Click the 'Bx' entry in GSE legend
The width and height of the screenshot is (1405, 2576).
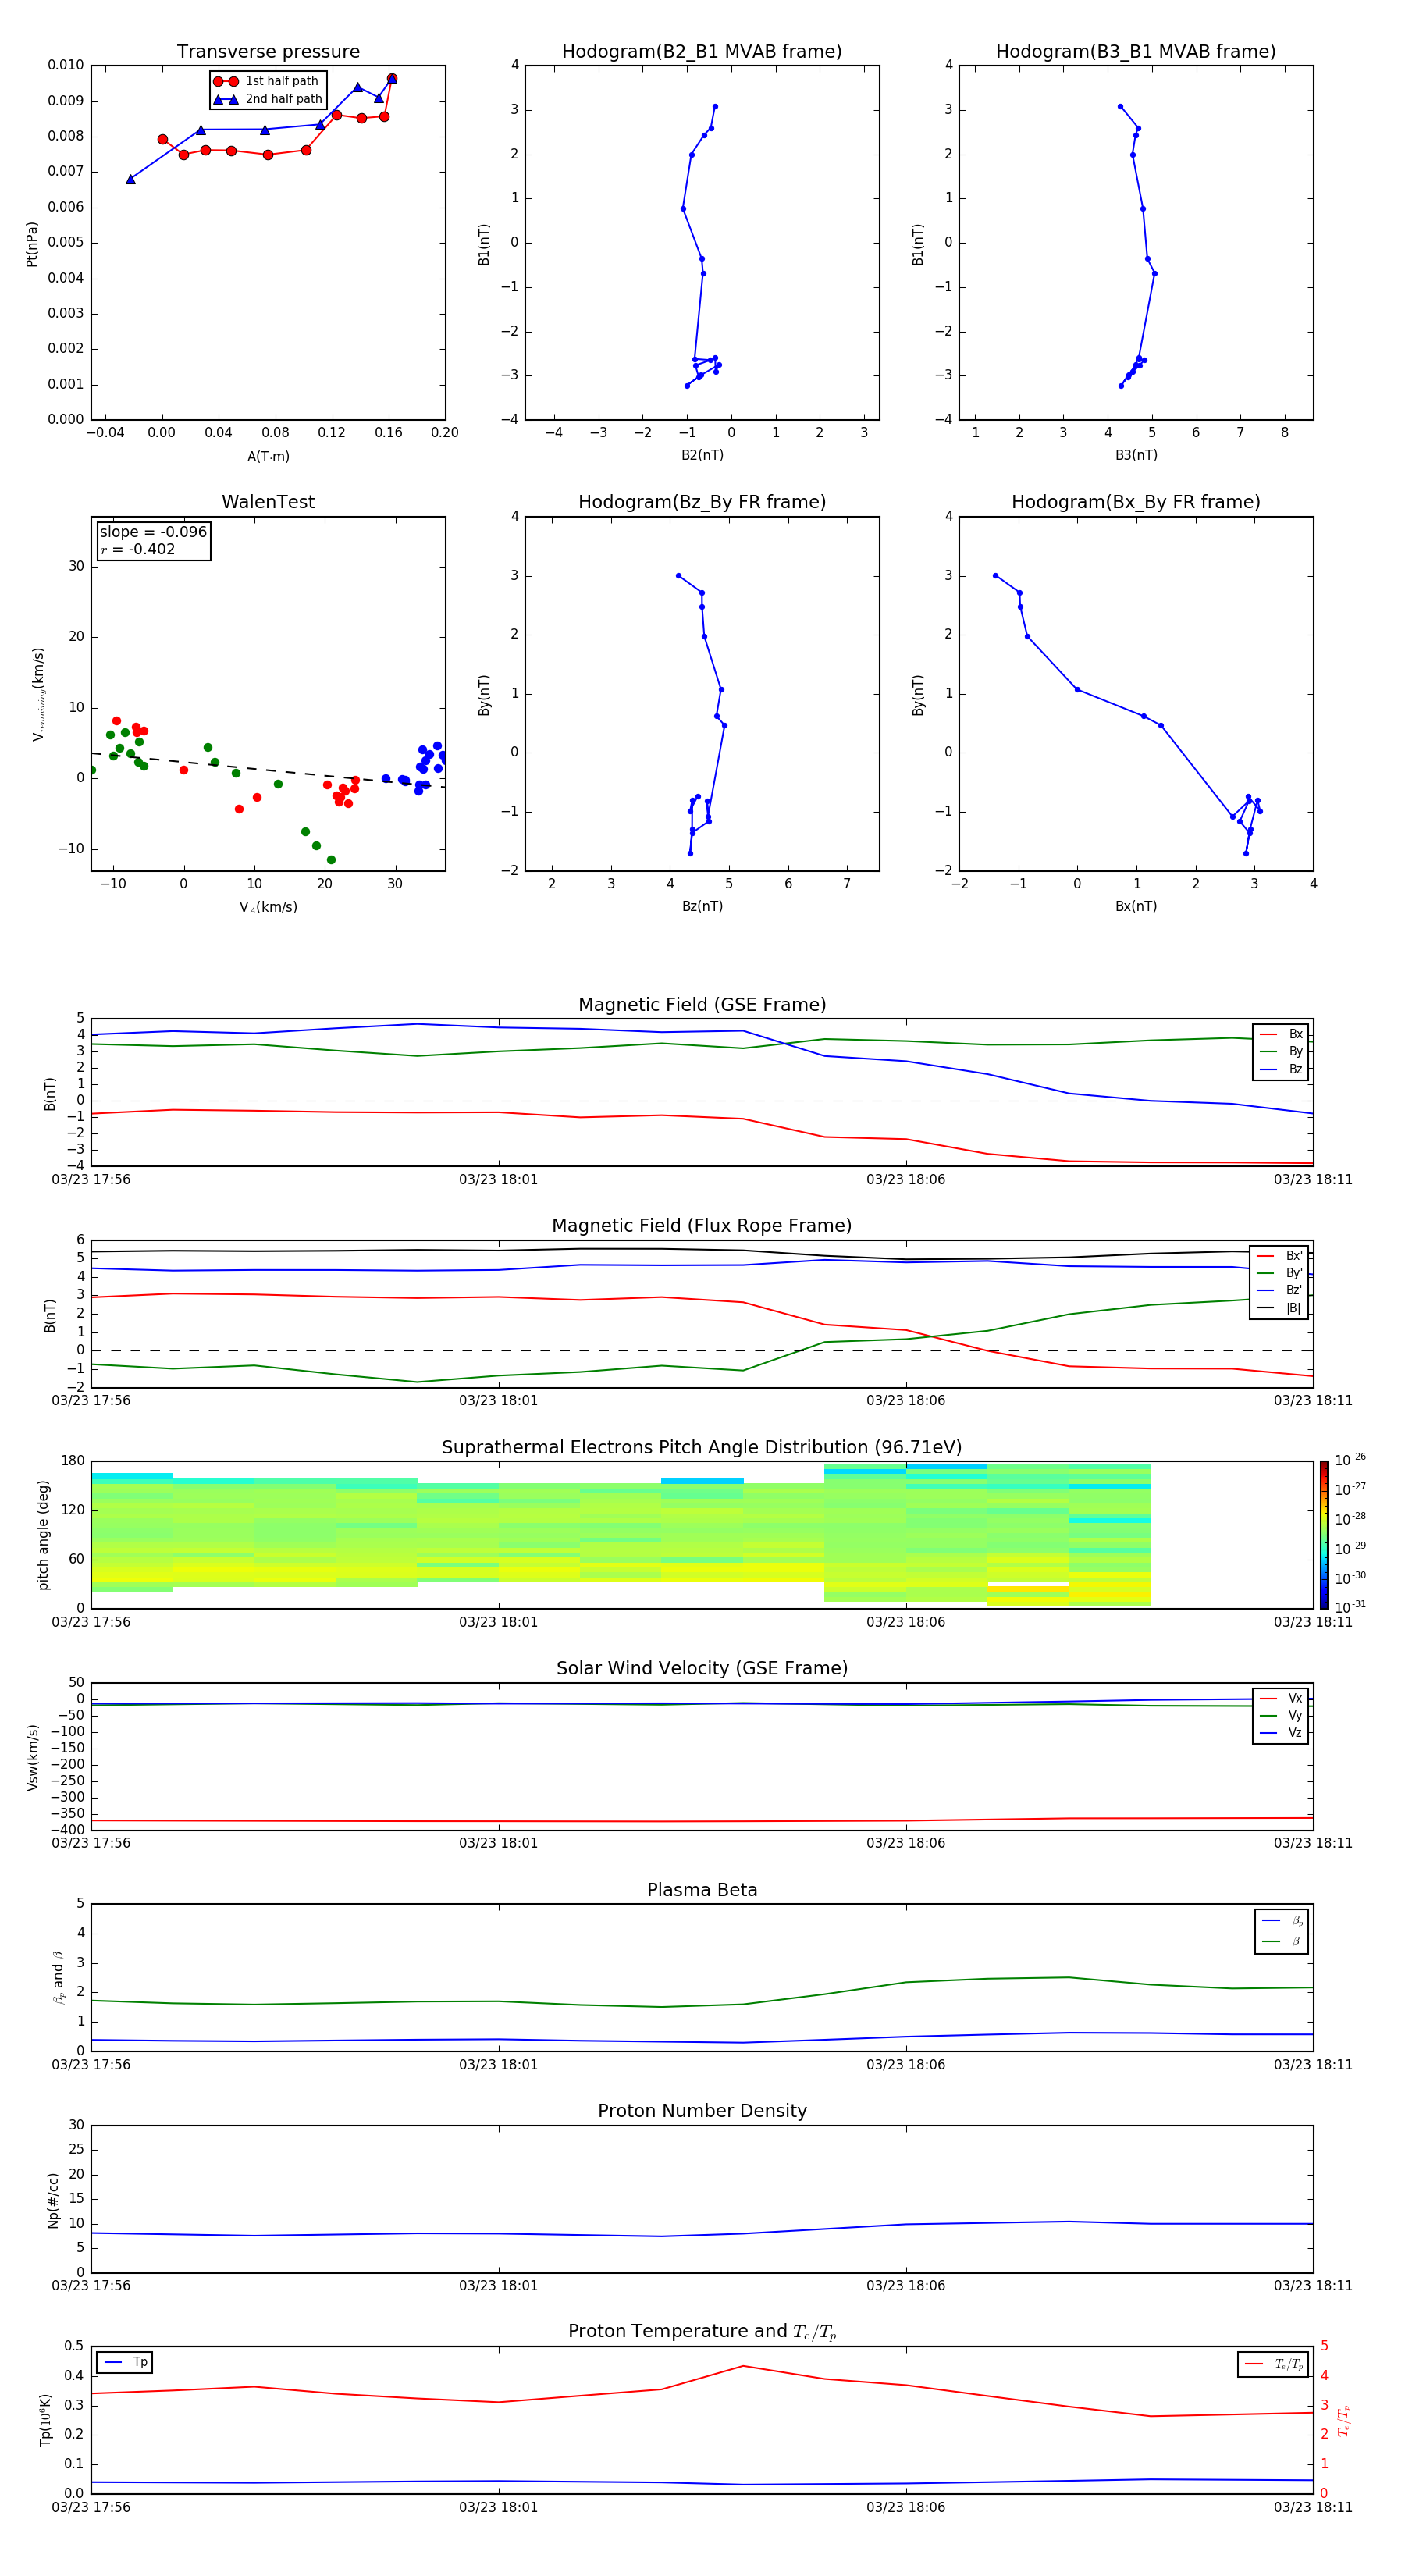[1281, 1034]
